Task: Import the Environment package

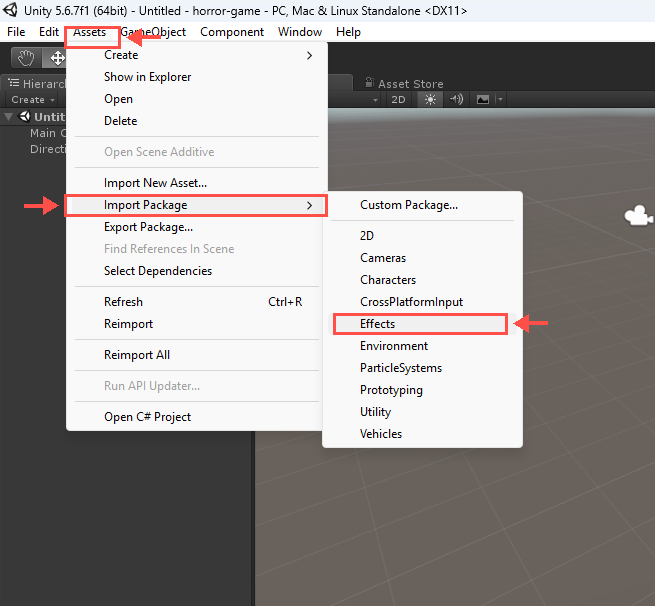Action: 422,346
